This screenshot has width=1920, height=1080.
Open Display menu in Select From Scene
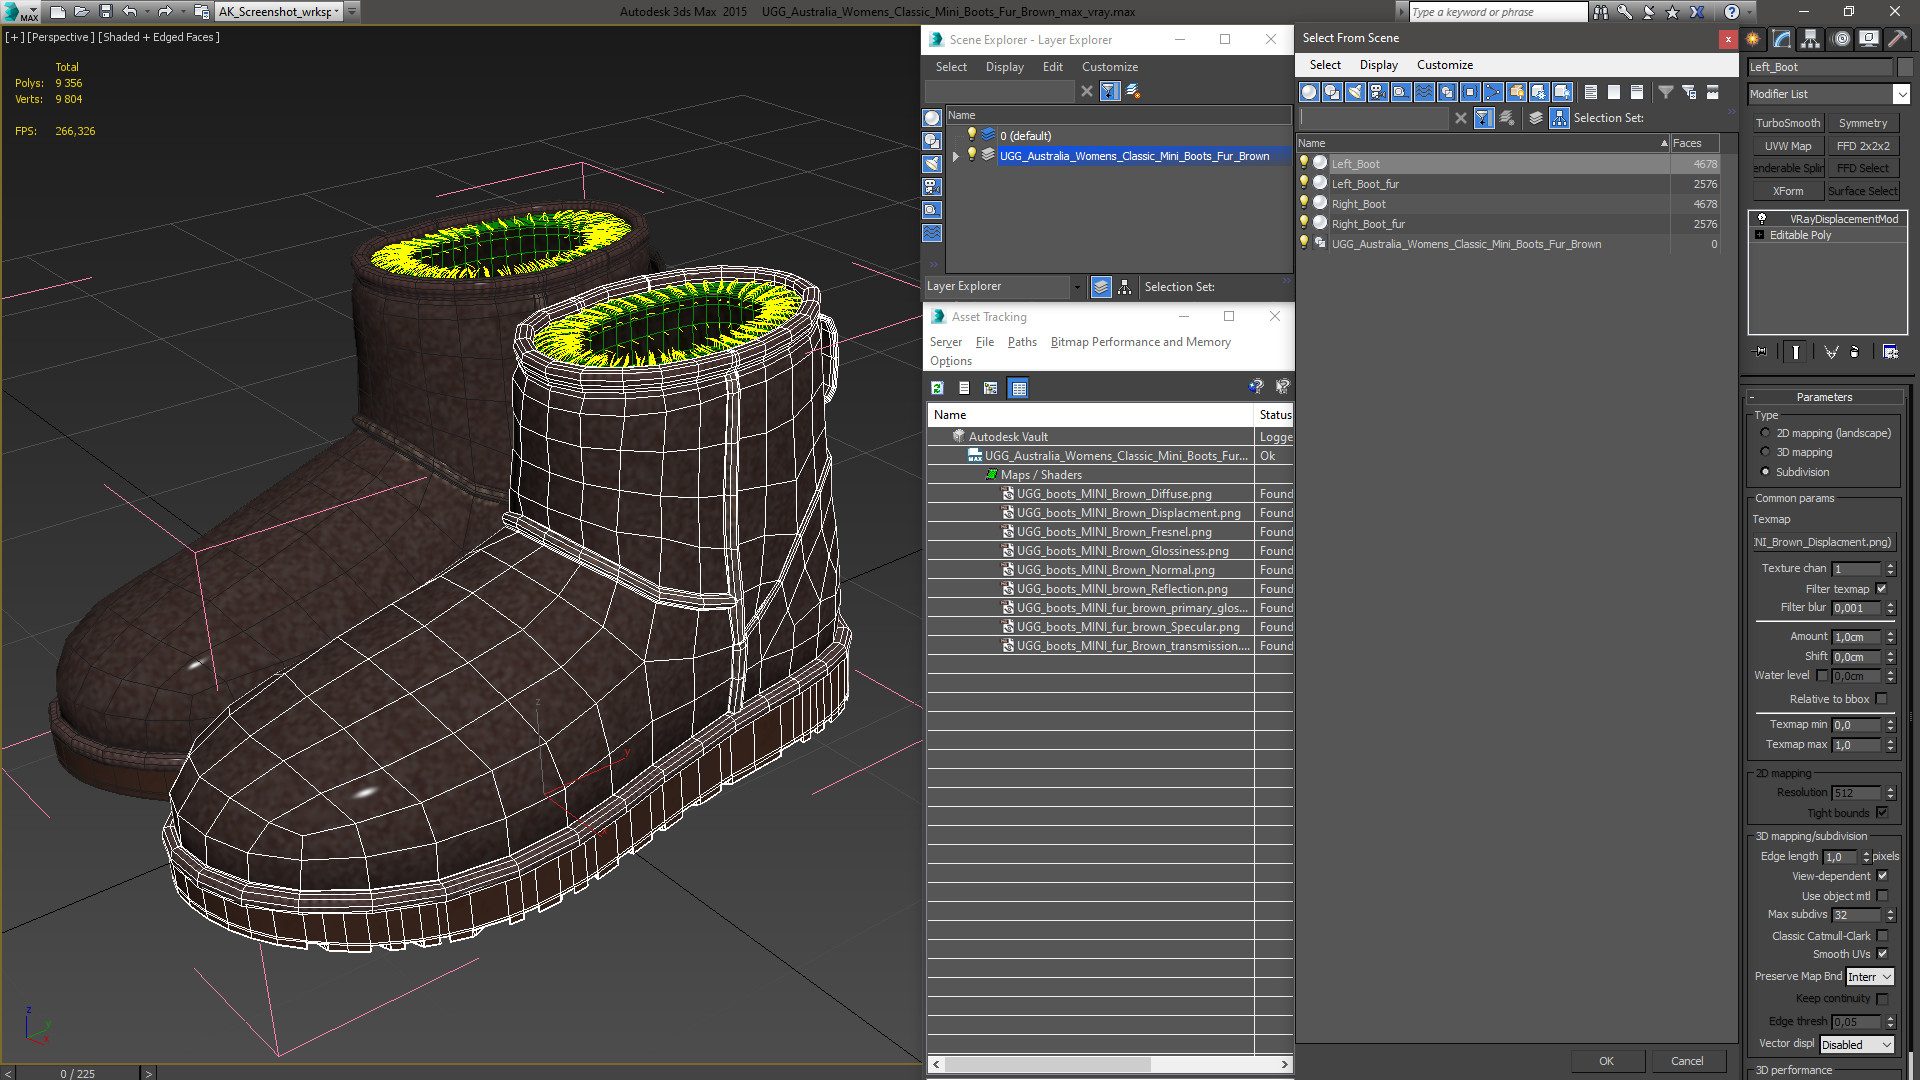pos(1378,65)
